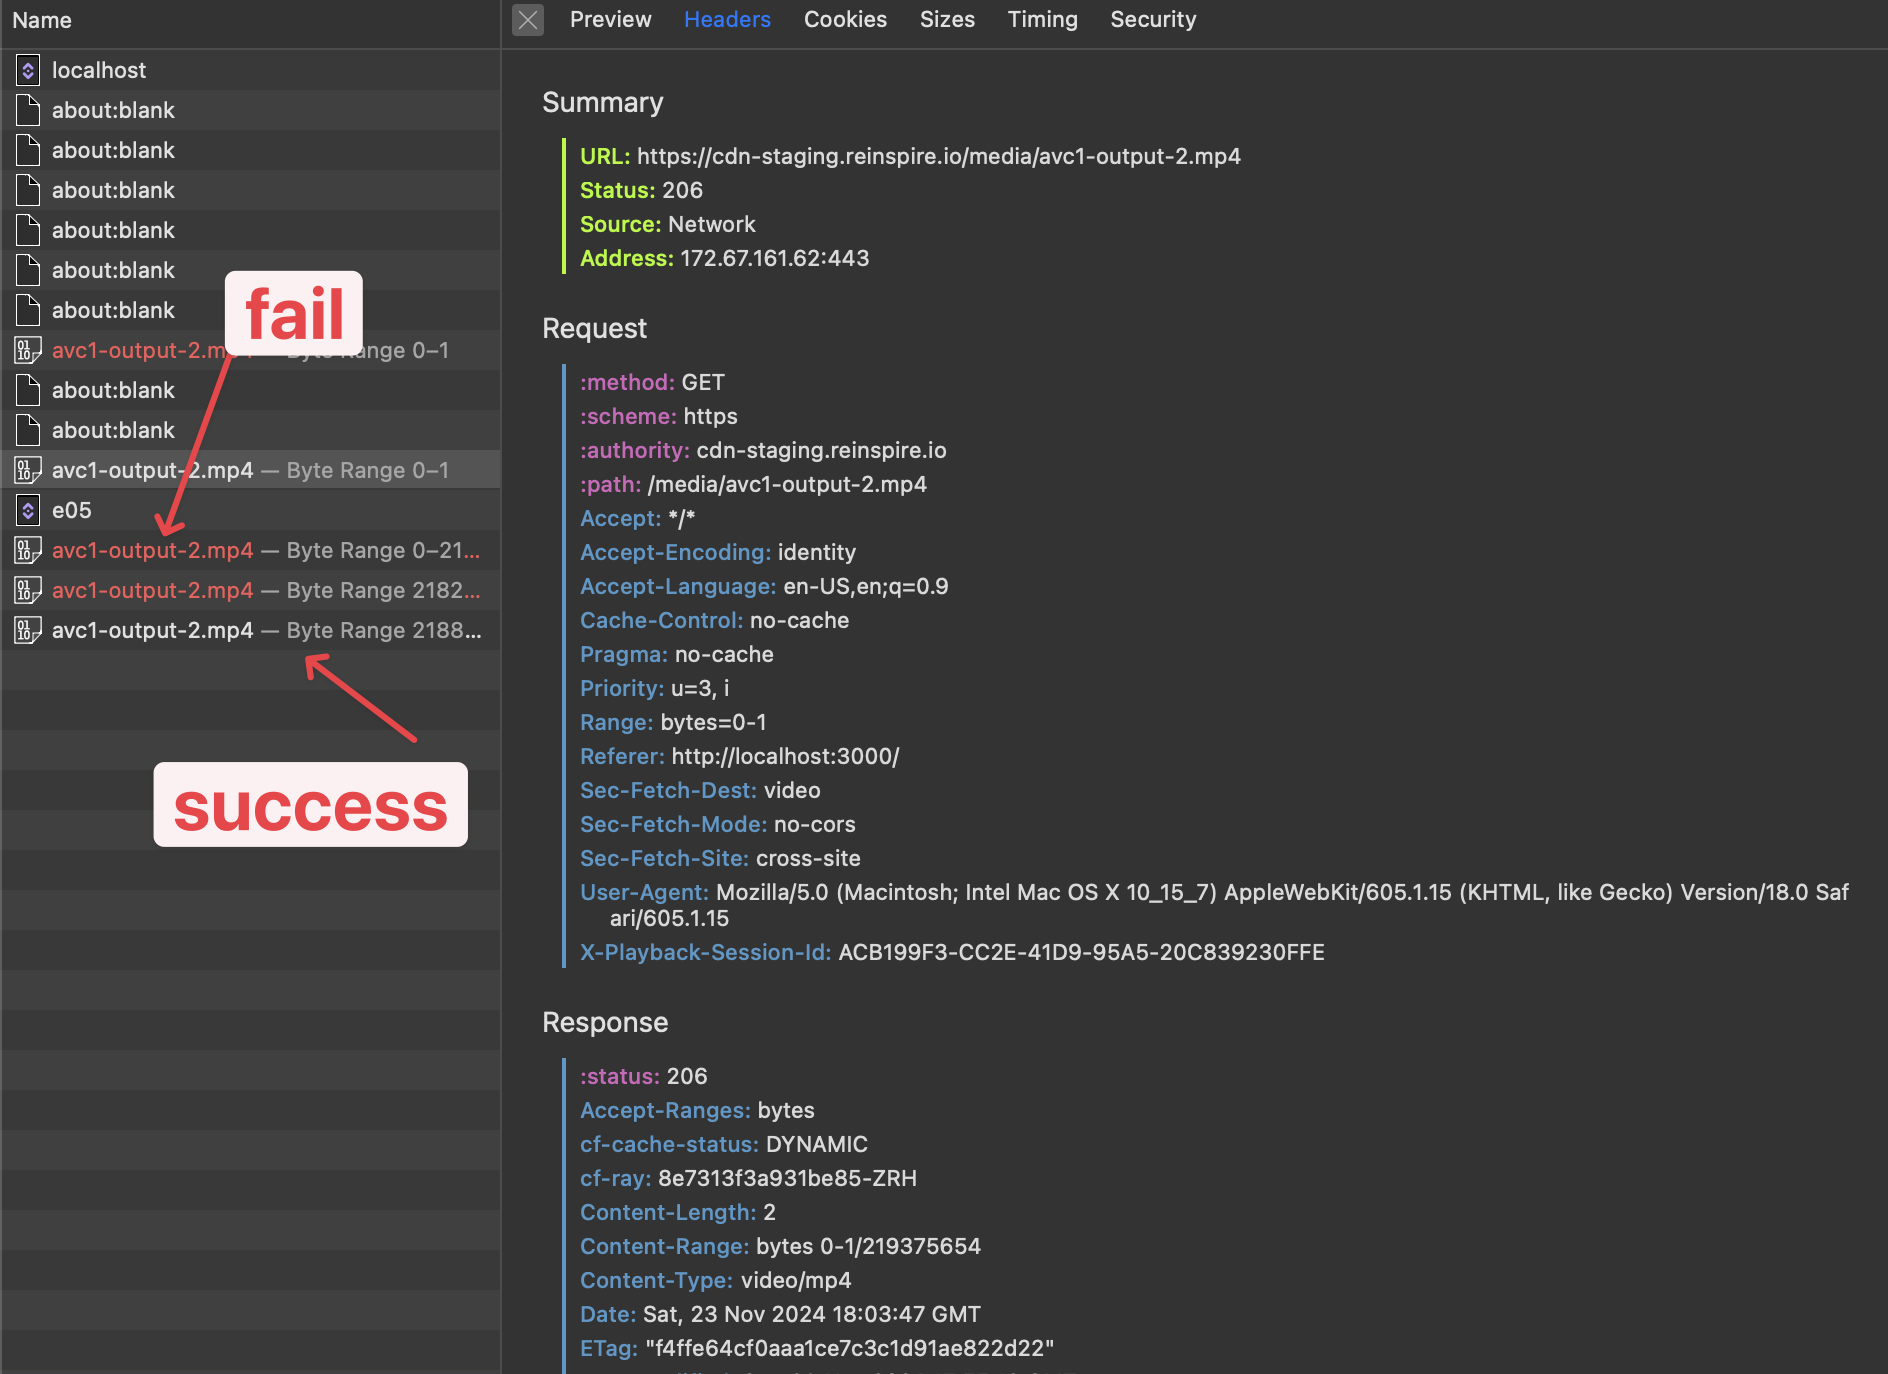Viewport: 1888px width, 1374px height.
Task: Select the Sizes tab
Action: tap(947, 19)
